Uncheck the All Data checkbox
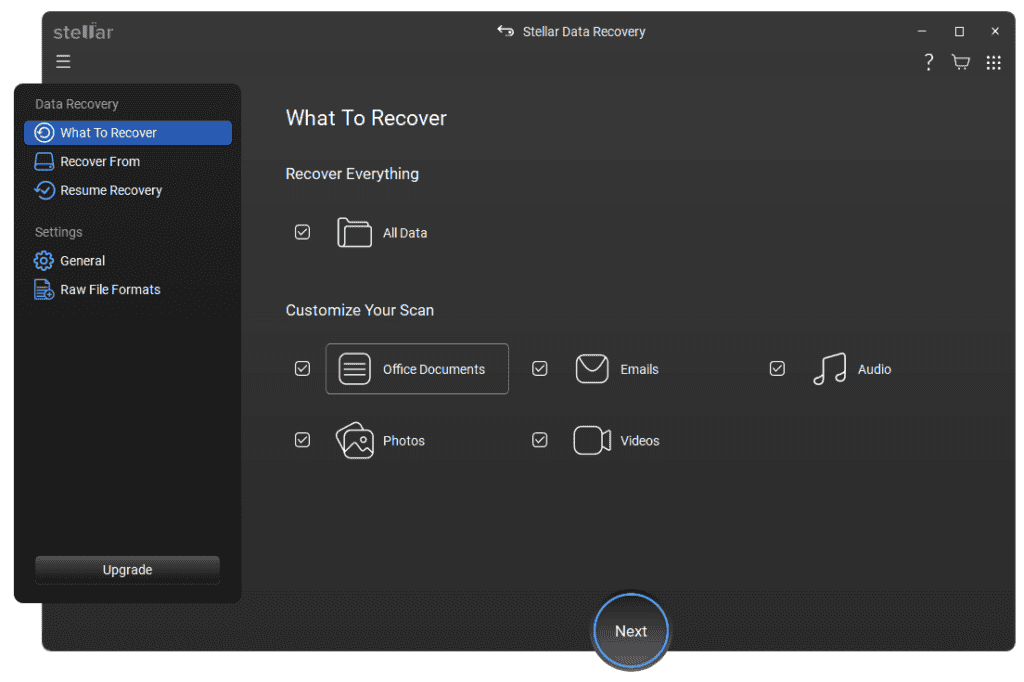The width and height of the screenshot is (1024, 682). [302, 232]
